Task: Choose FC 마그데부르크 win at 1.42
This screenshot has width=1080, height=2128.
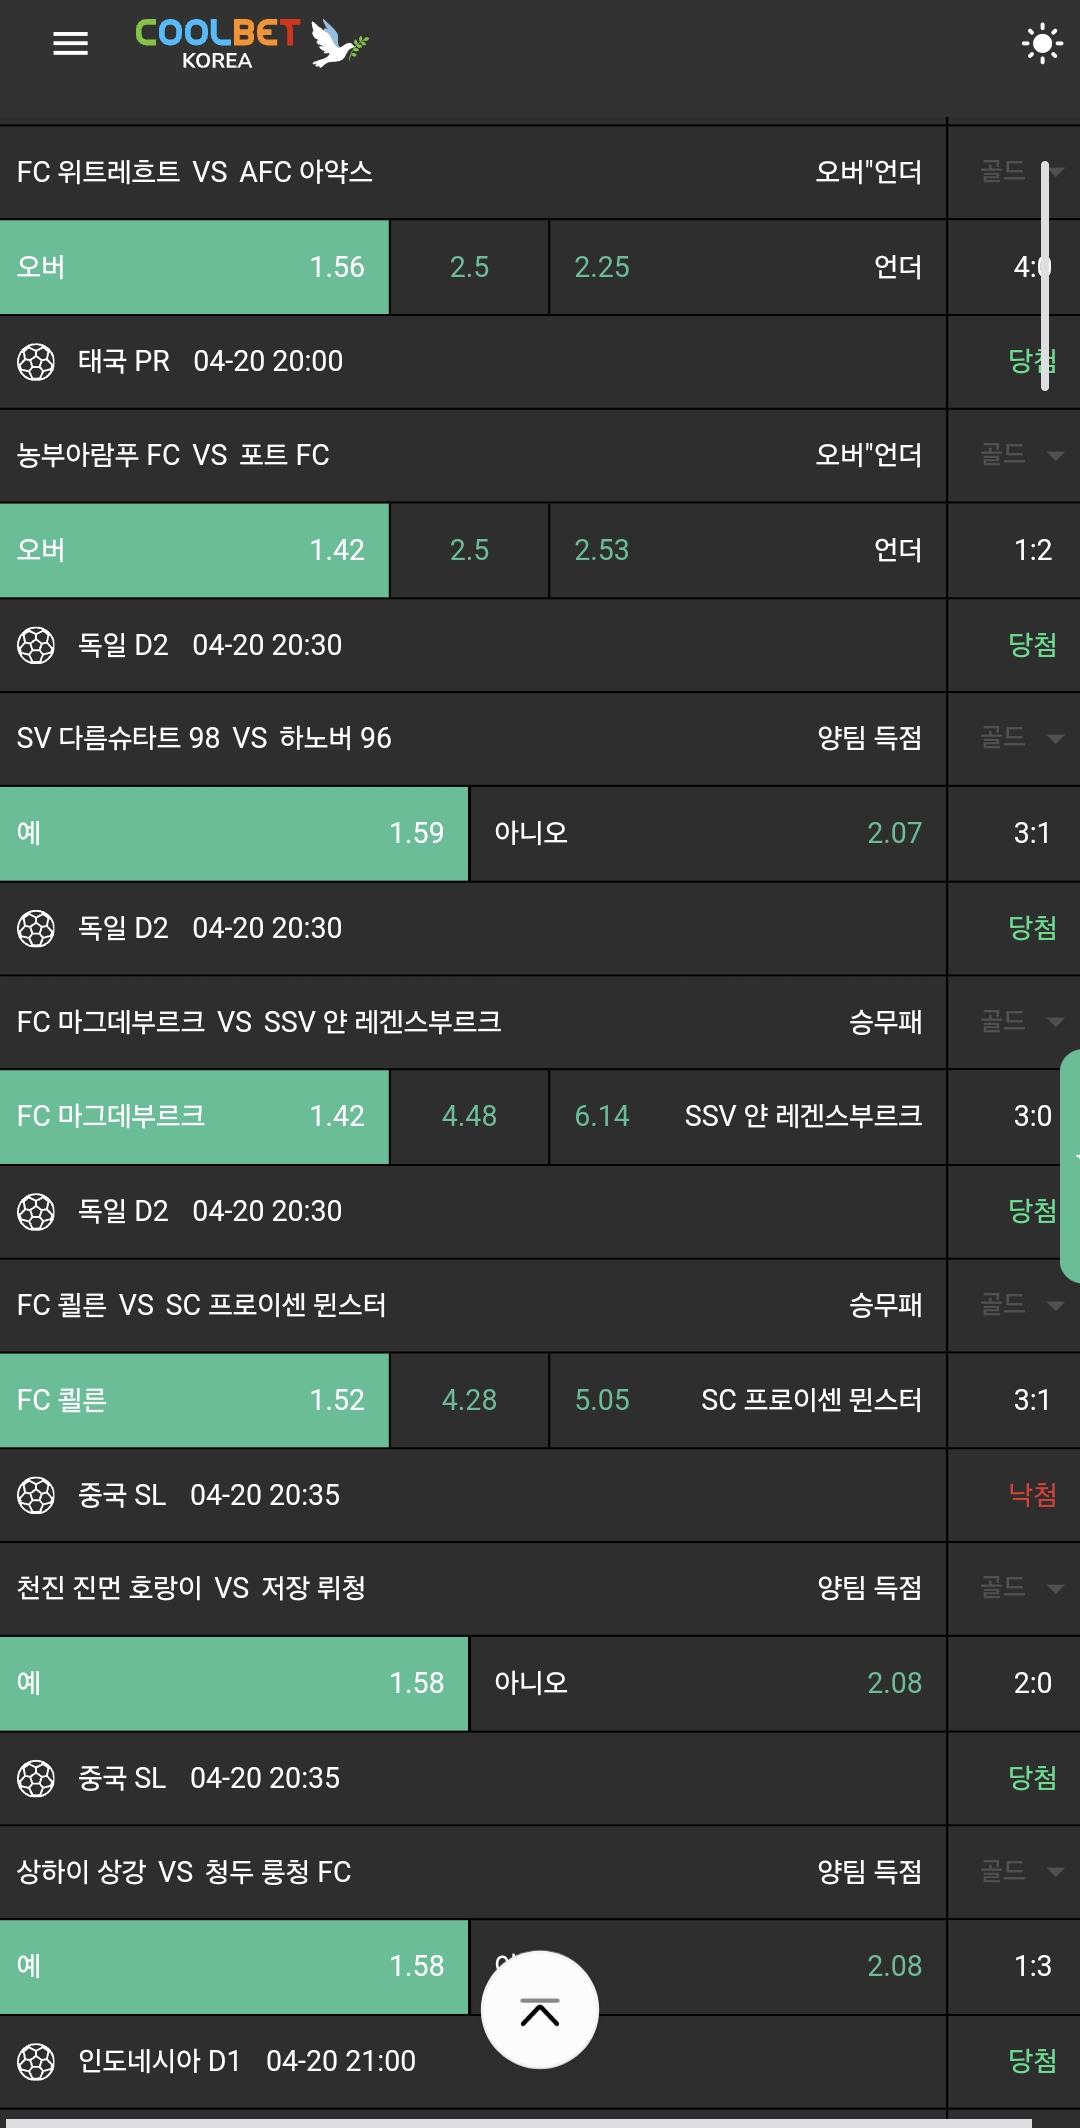Action: pyautogui.click(x=194, y=1116)
